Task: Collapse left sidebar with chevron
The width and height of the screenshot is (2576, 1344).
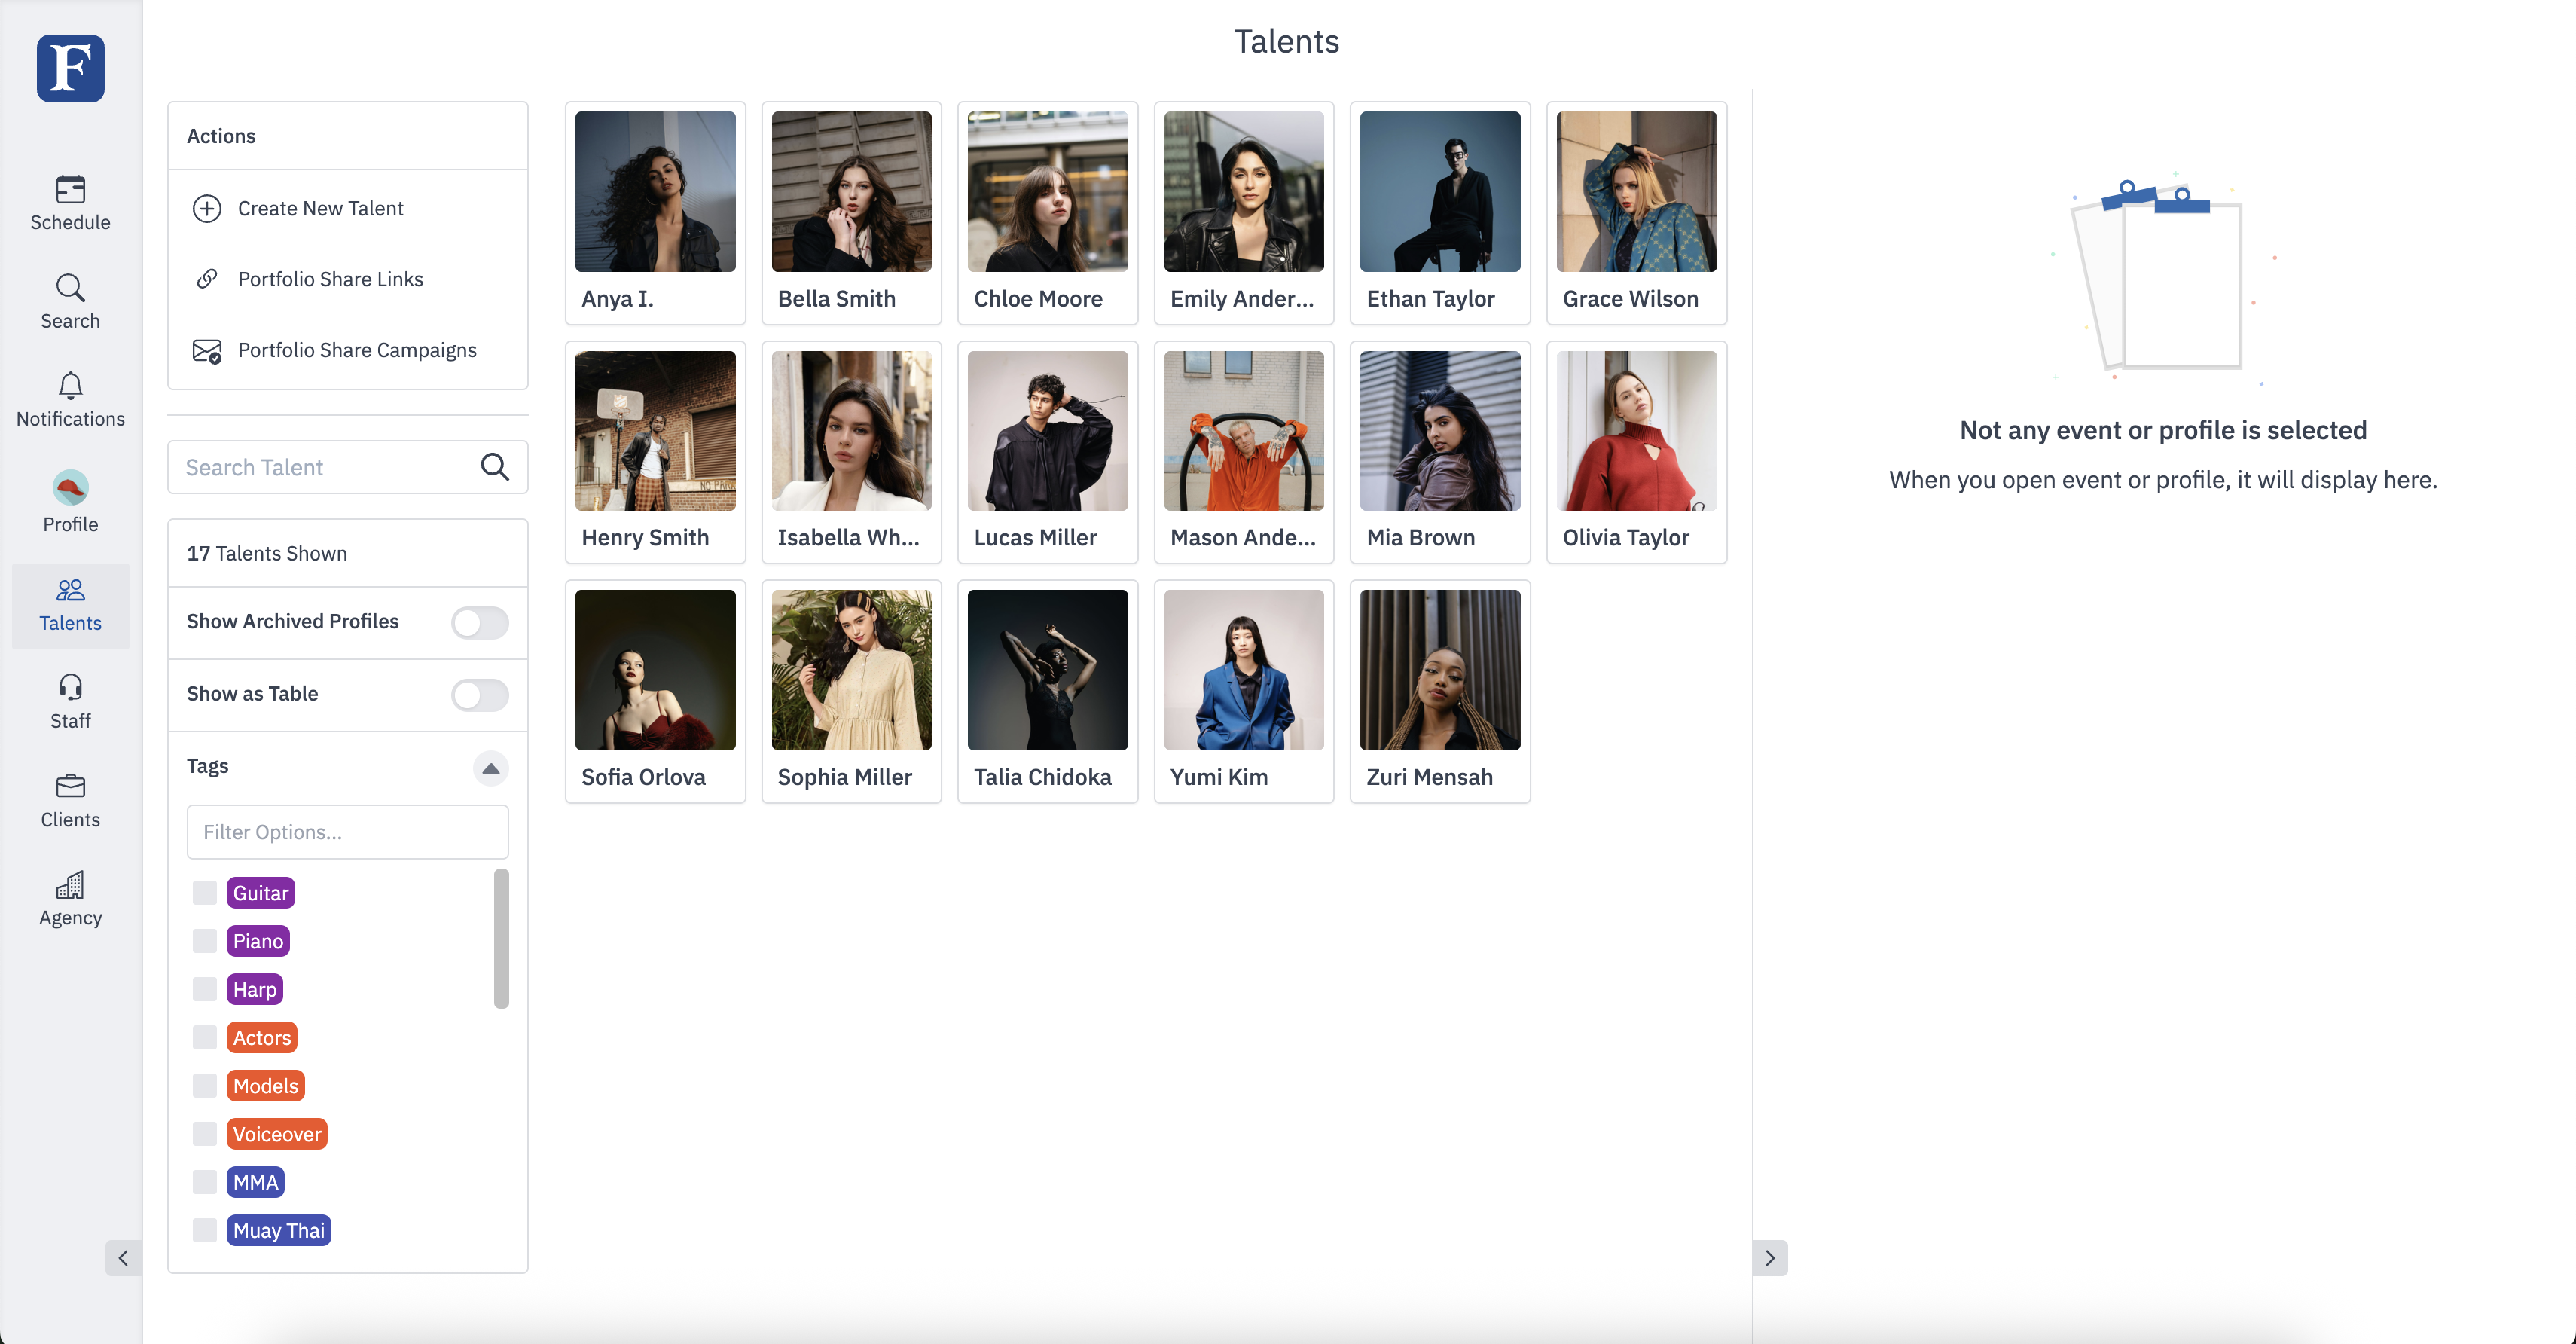Action: click(123, 1258)
